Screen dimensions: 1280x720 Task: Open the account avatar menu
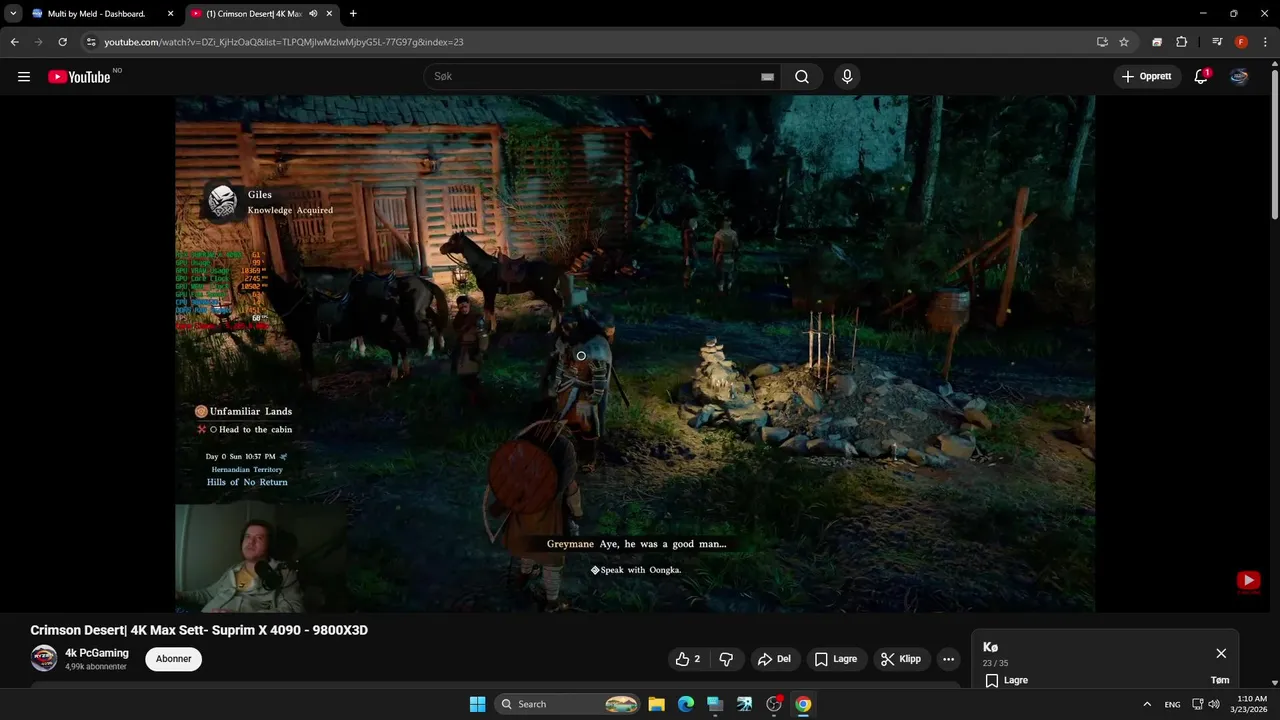1239,77
